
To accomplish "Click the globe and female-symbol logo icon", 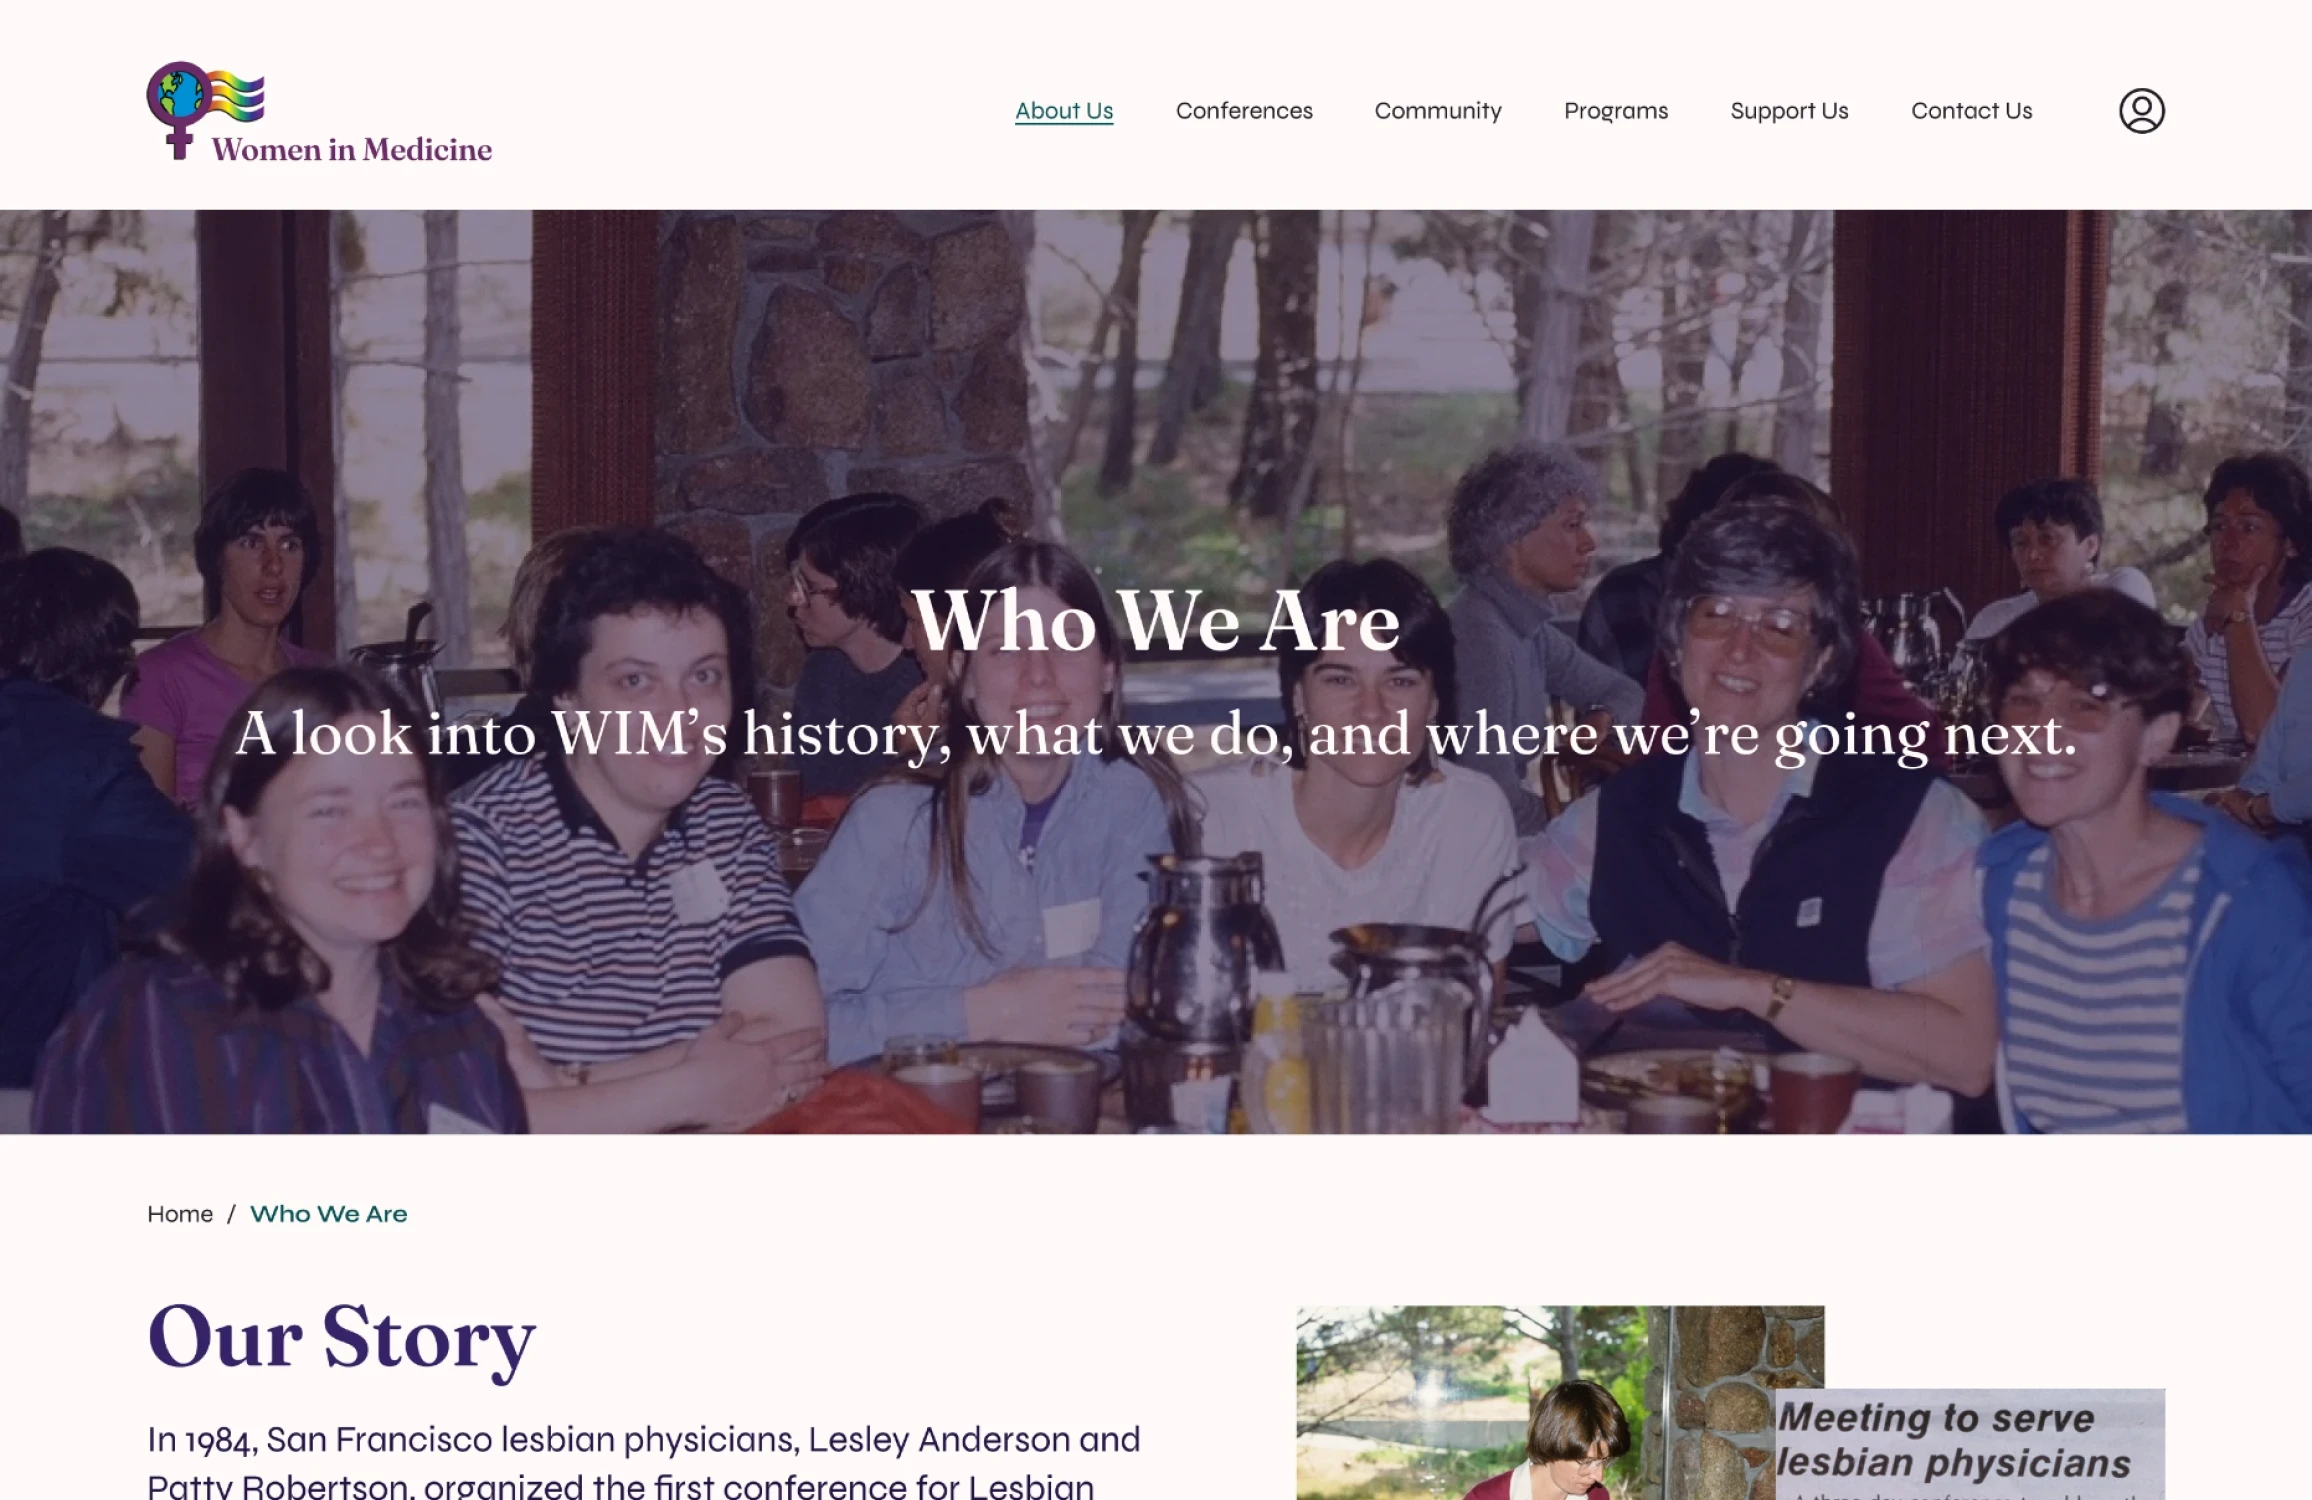I will 205,108.
